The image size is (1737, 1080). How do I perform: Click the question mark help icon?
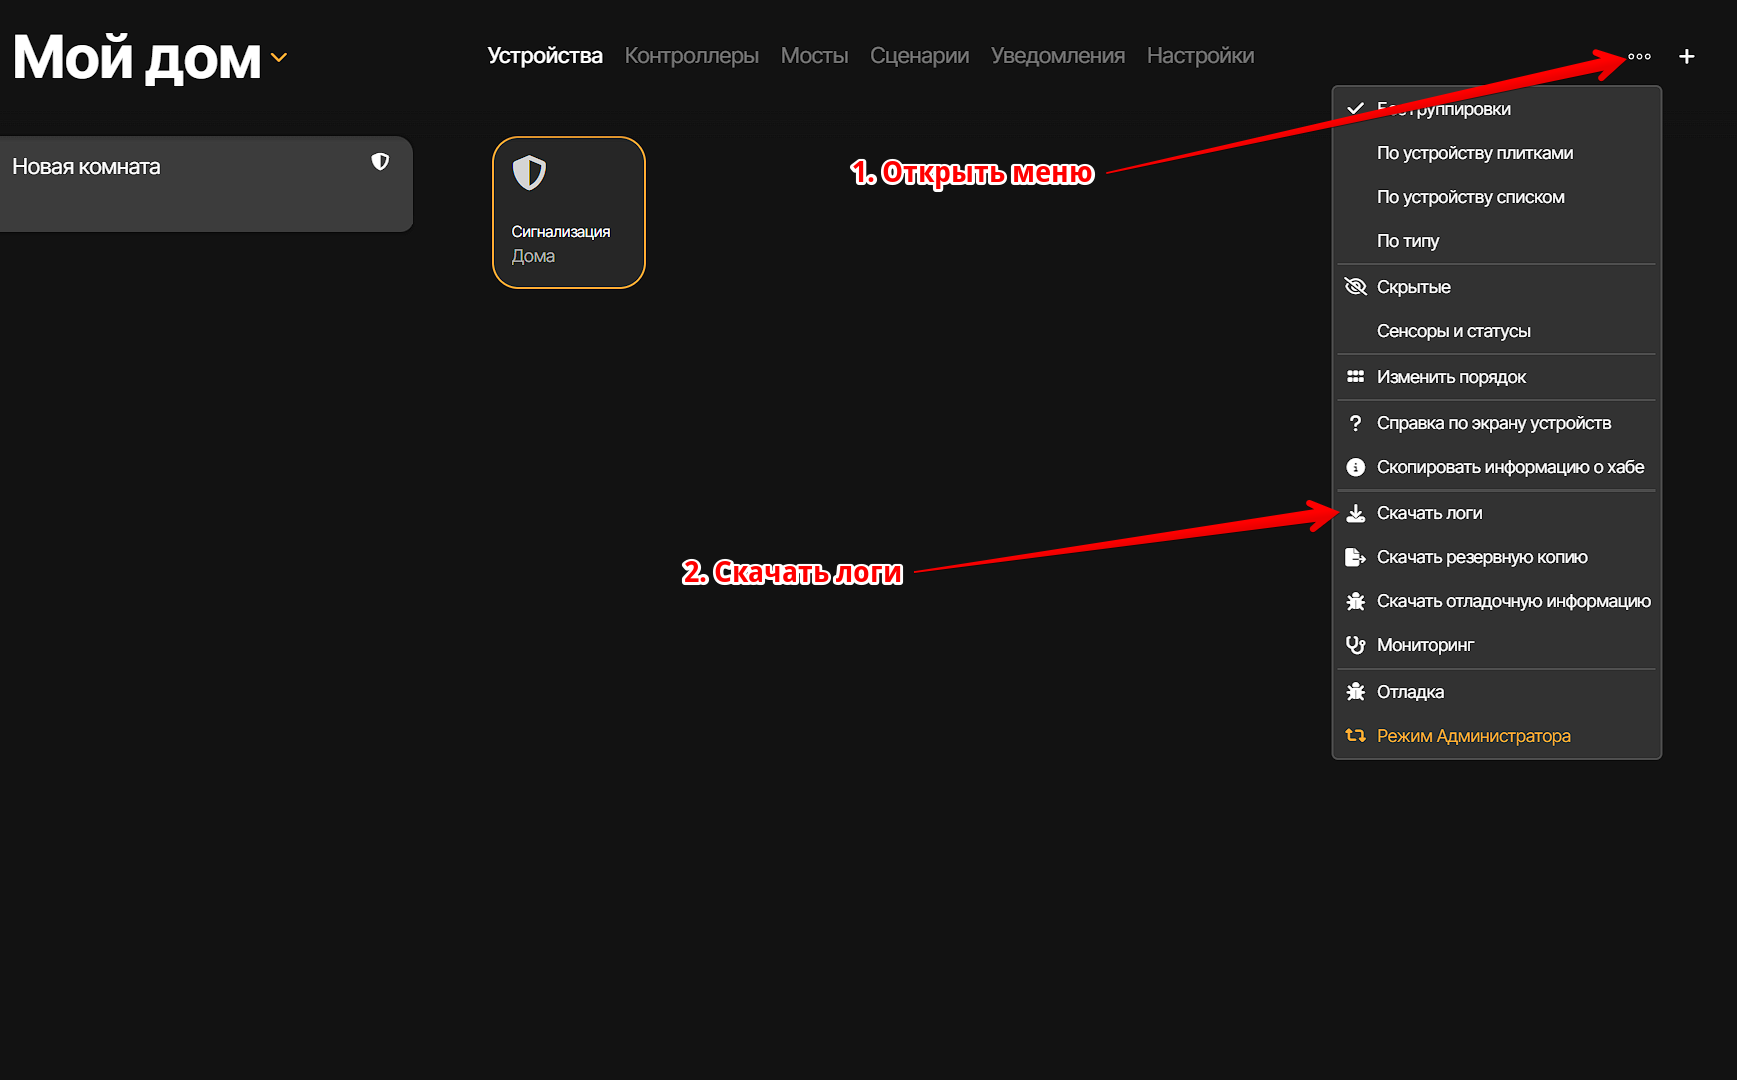click(x=1355, y=423)
